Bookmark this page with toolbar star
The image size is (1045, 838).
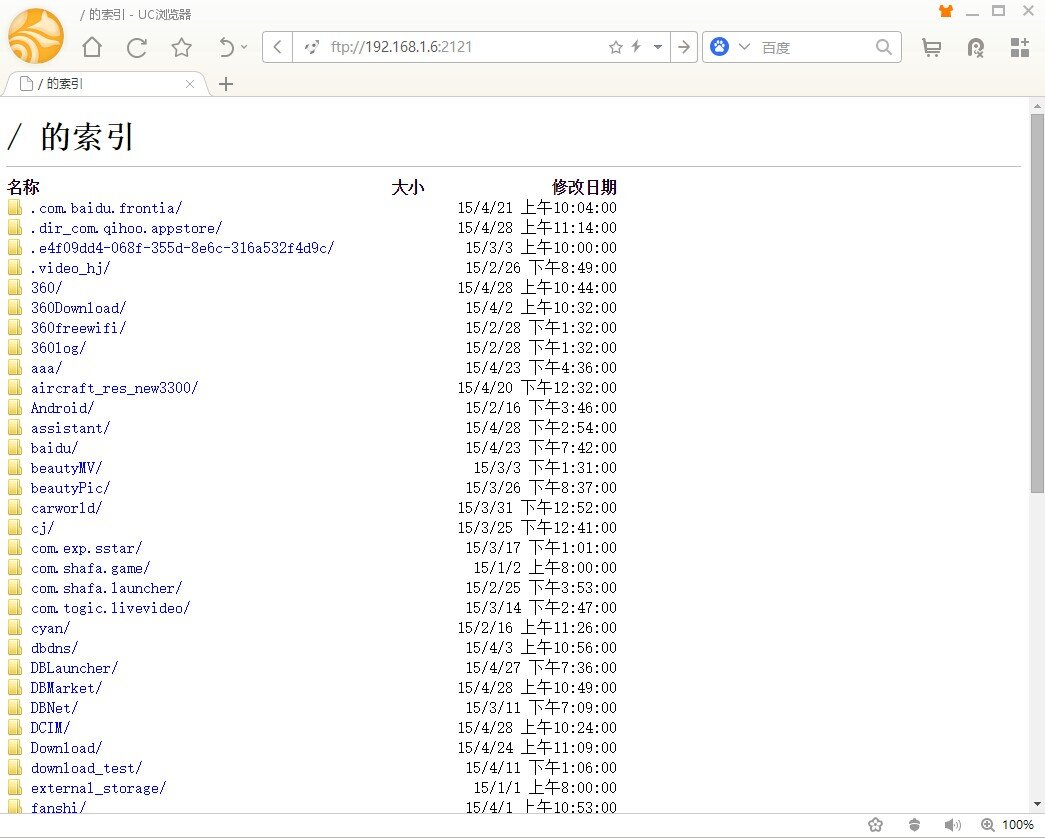(181, 47)
